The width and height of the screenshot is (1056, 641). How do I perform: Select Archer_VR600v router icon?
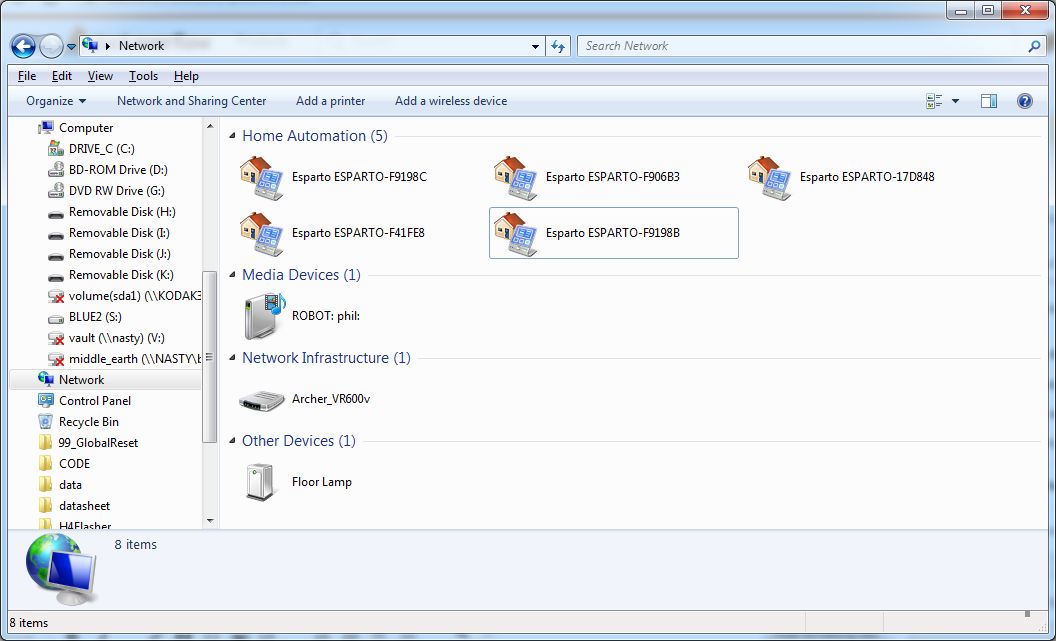pos(262,400)
